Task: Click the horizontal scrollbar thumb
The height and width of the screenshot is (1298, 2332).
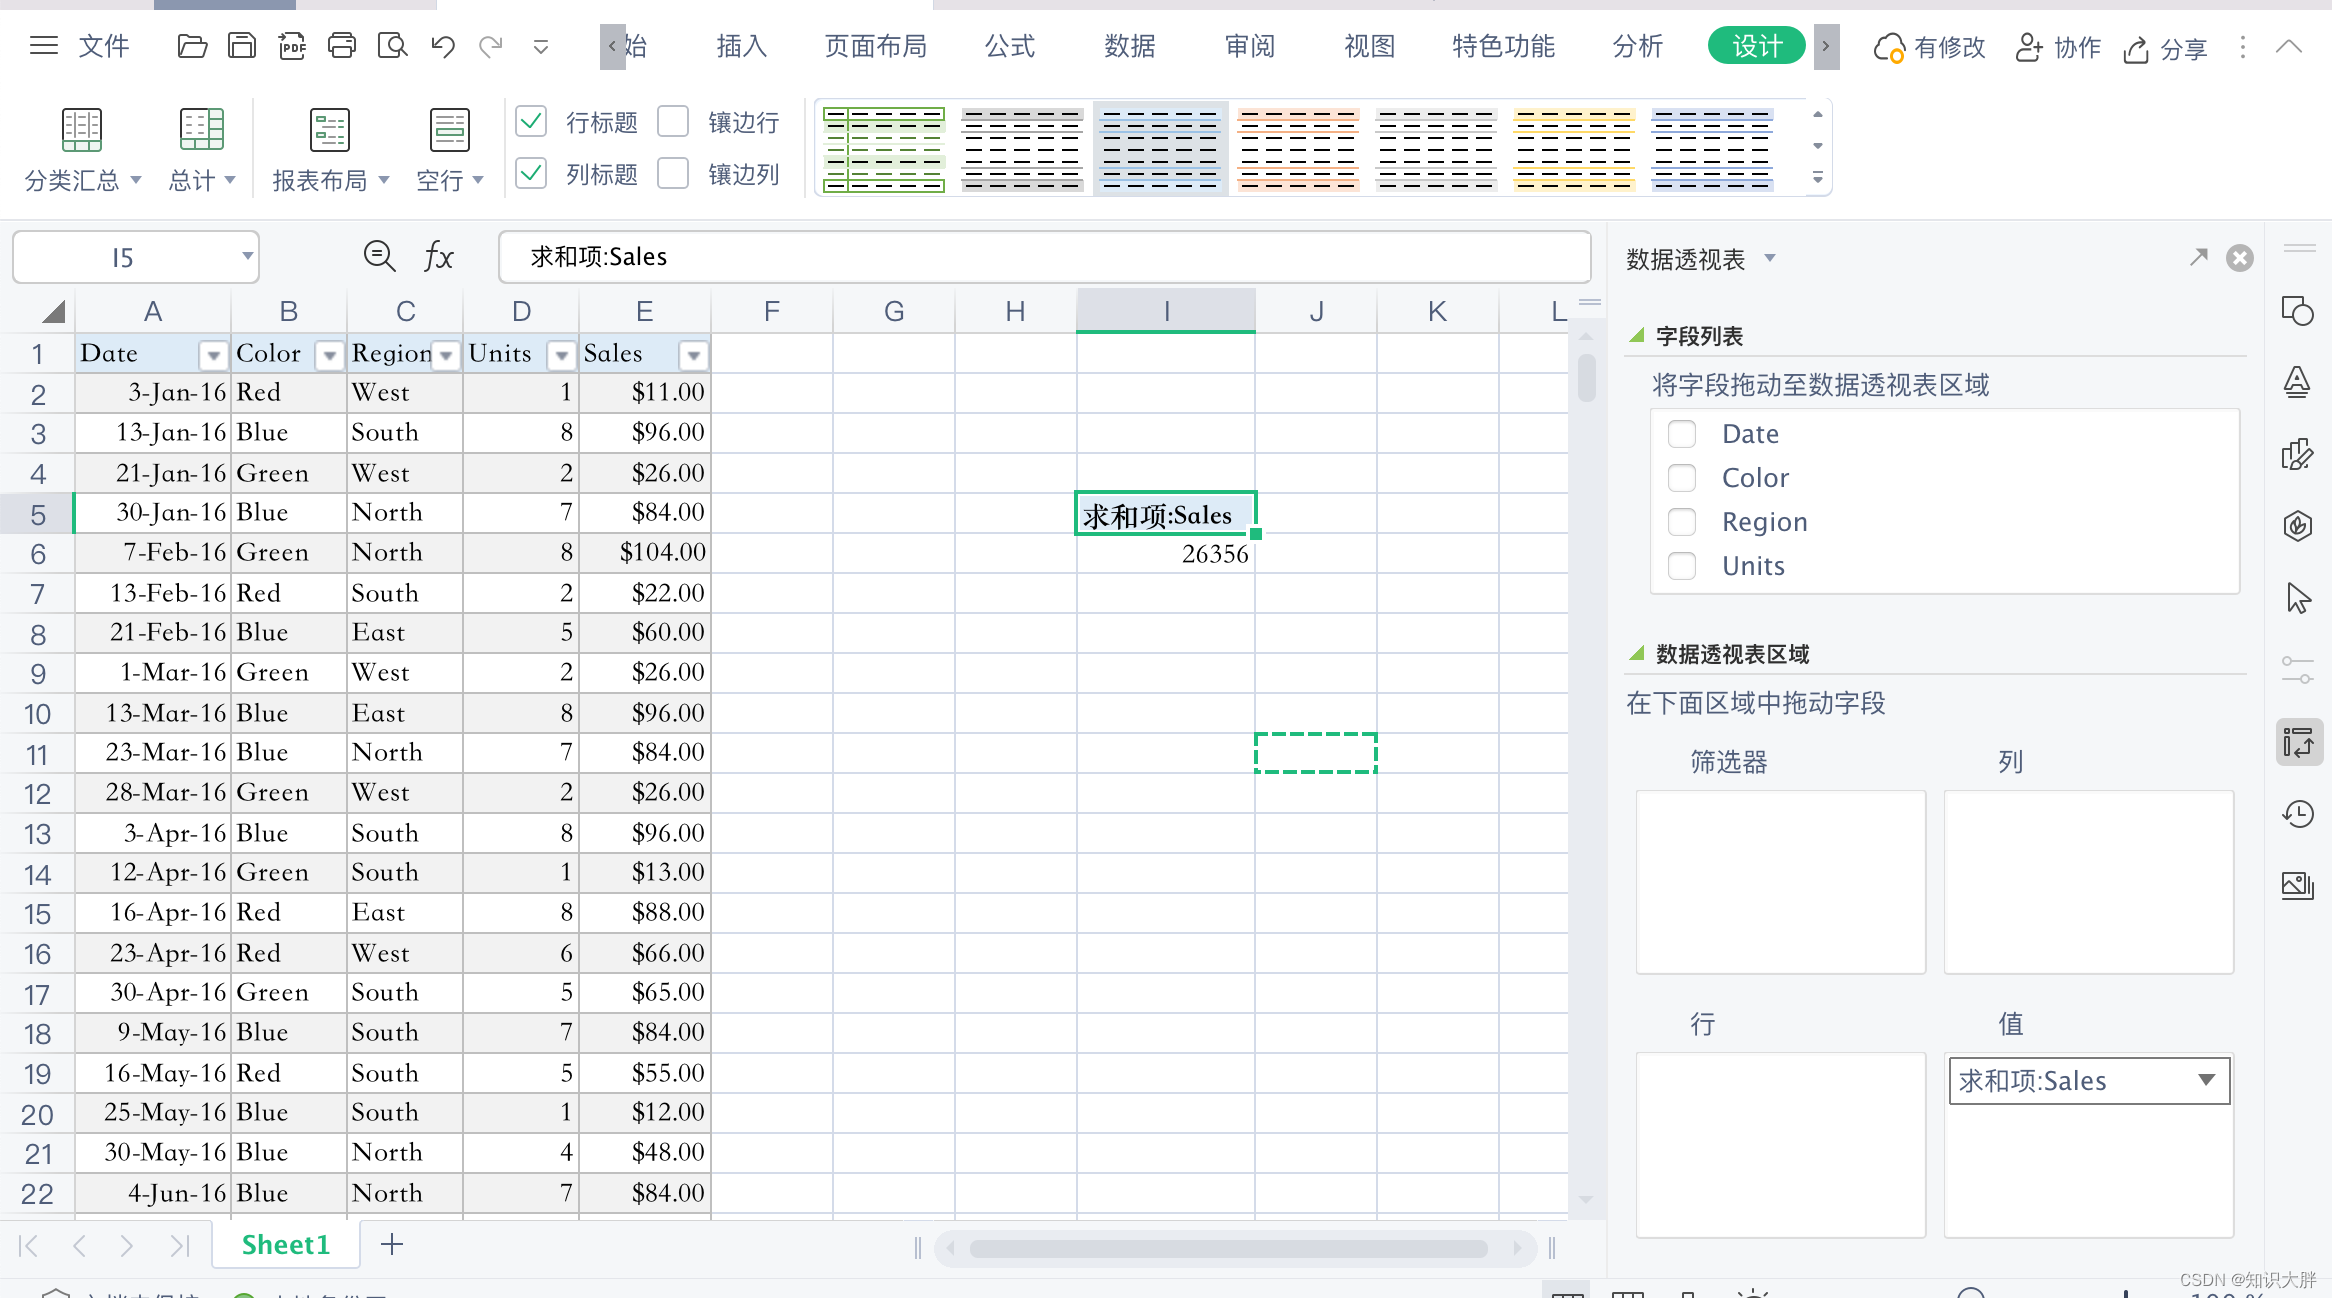Action: pyautogui.click(x=1228, y=1248)
